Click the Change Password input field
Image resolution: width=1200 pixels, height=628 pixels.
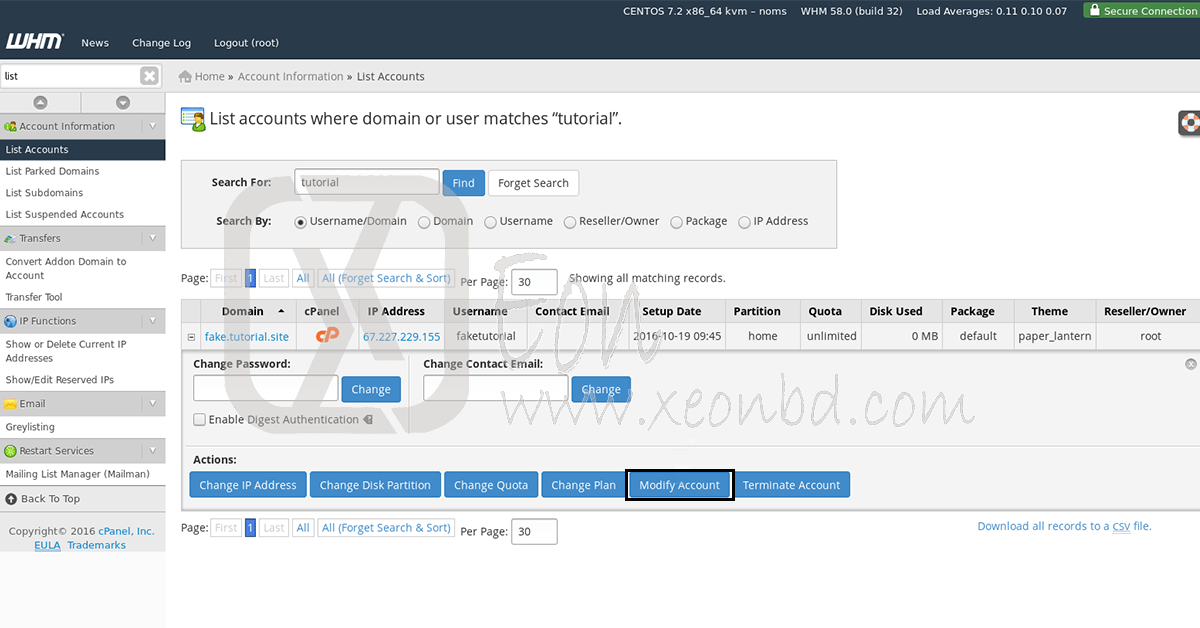[x=265, y=389]
